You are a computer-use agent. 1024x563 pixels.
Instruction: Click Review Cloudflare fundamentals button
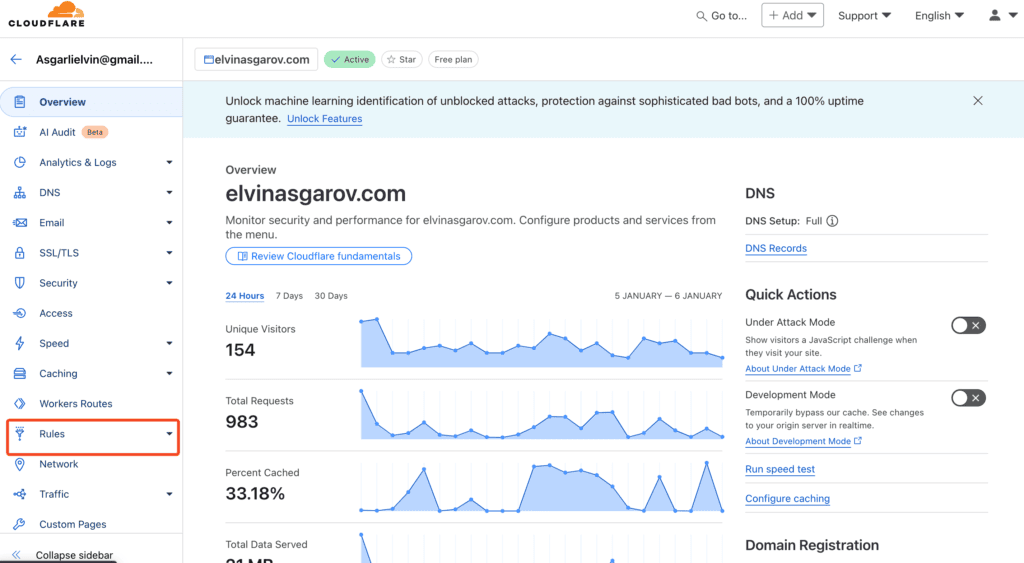pyautogui.click(x=319, y=256)
